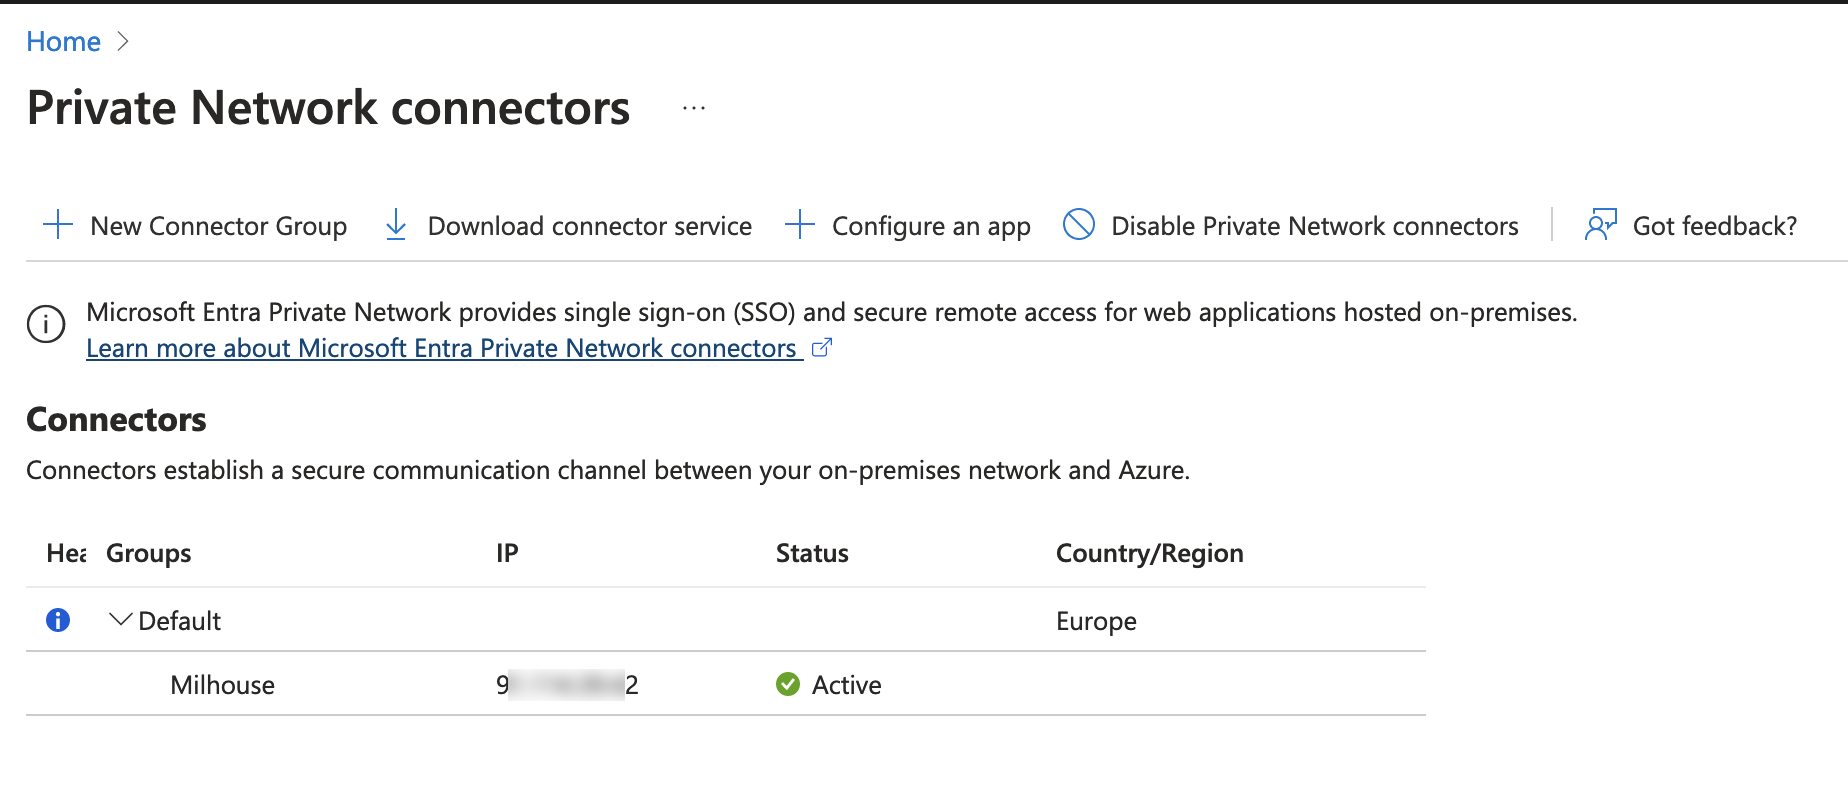This screenshot has width=1848, height=798.
Task: Open the Milhouse connector
Action: 222,685
